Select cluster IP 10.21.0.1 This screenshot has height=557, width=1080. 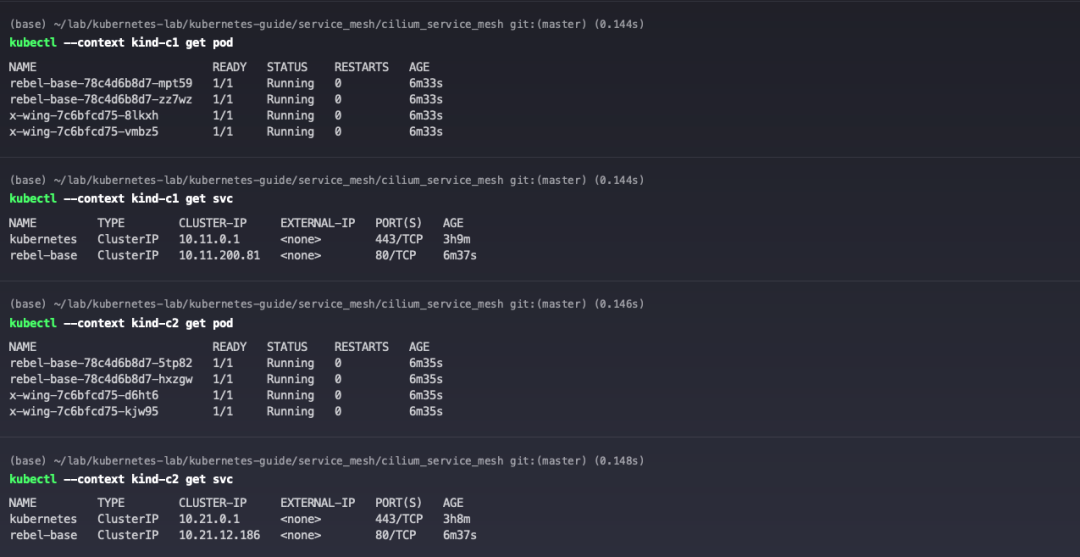tap(209, 519)
